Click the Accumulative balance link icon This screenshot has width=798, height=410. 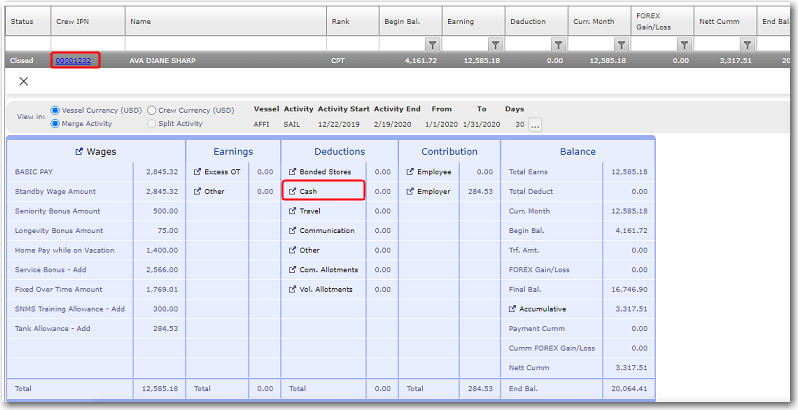point(513,308)
